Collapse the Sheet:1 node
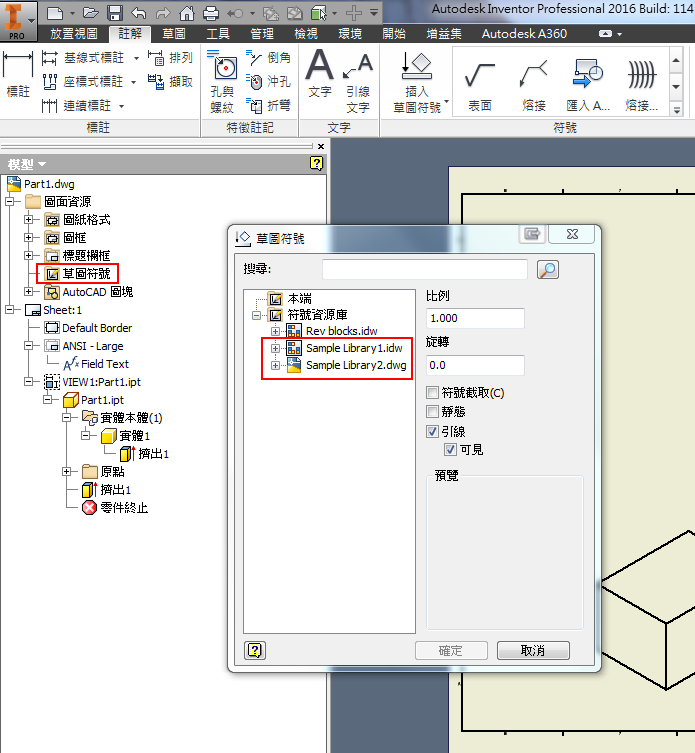Viewport: 695px width, 753px height. [10, 310]
